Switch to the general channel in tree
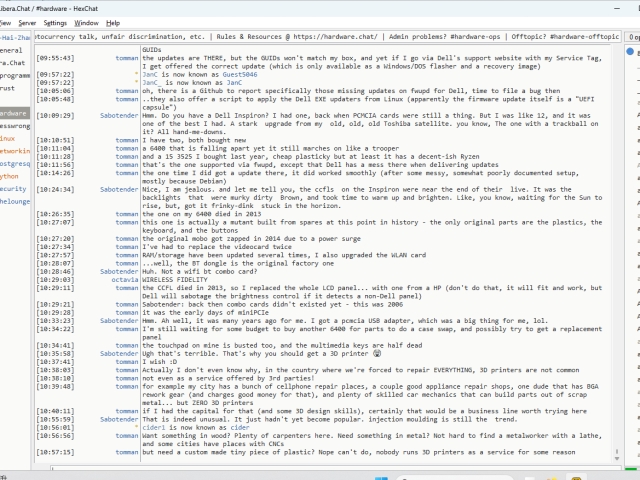 click(x=11, y=50)
